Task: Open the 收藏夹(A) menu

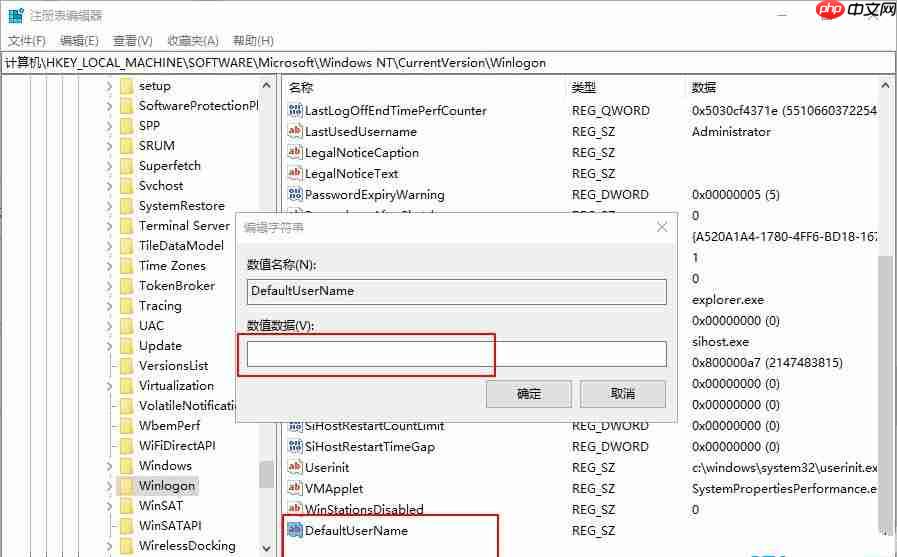Action: tap(193, 41)
